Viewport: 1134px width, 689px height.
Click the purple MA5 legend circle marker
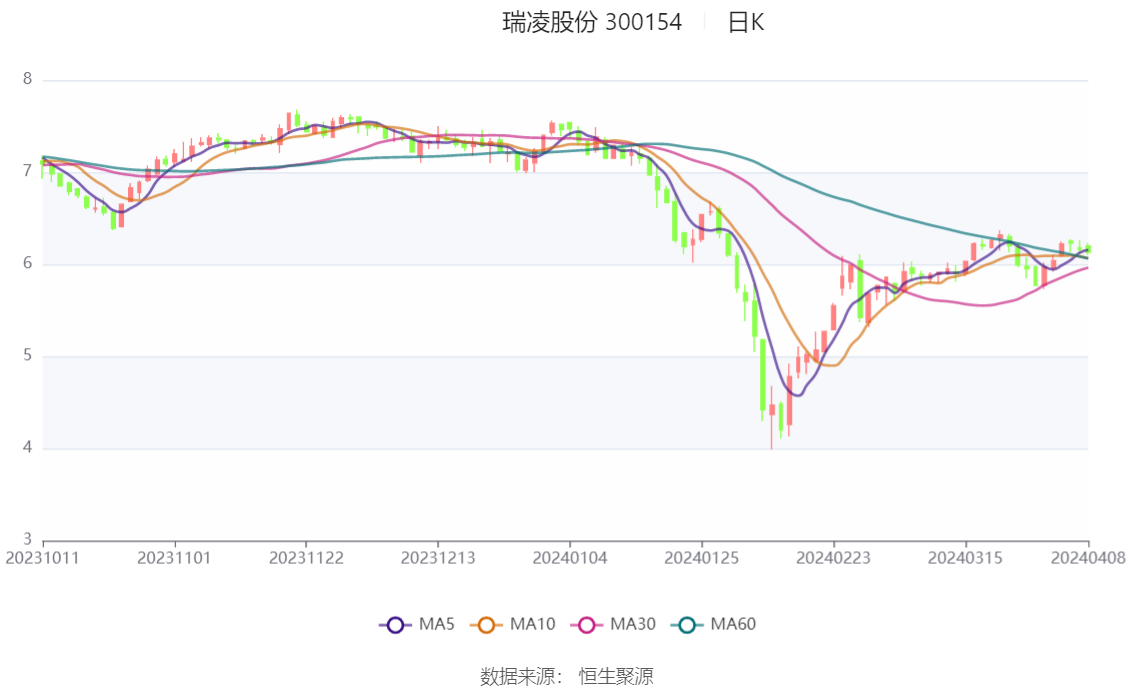tap(395, 625)
